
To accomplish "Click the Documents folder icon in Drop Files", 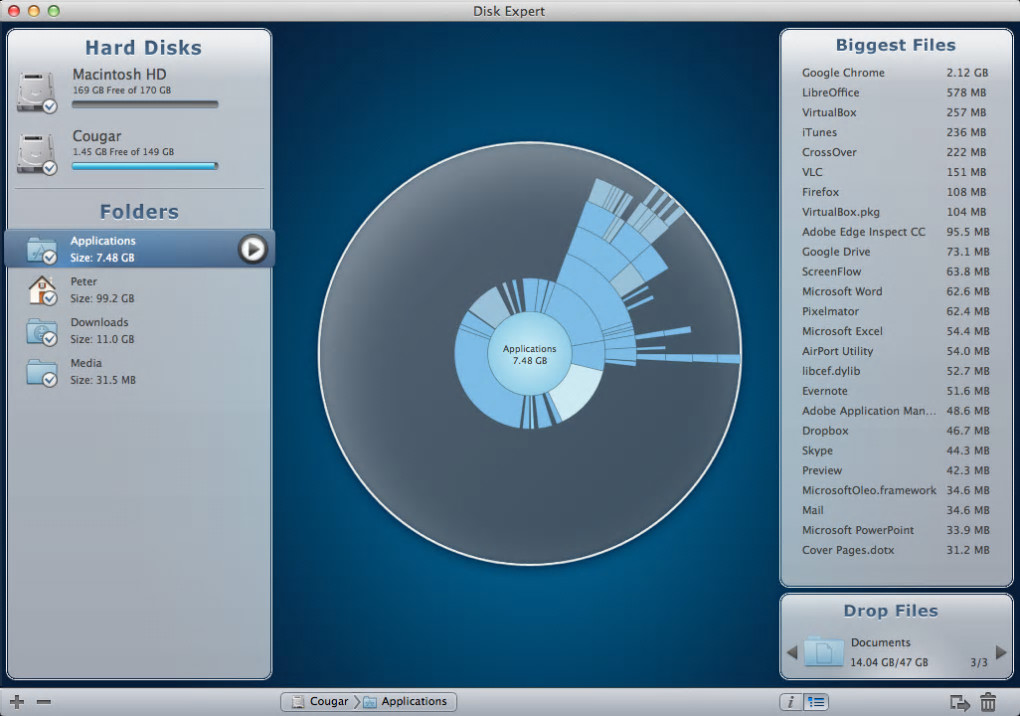I will click(x=824, y=651).
